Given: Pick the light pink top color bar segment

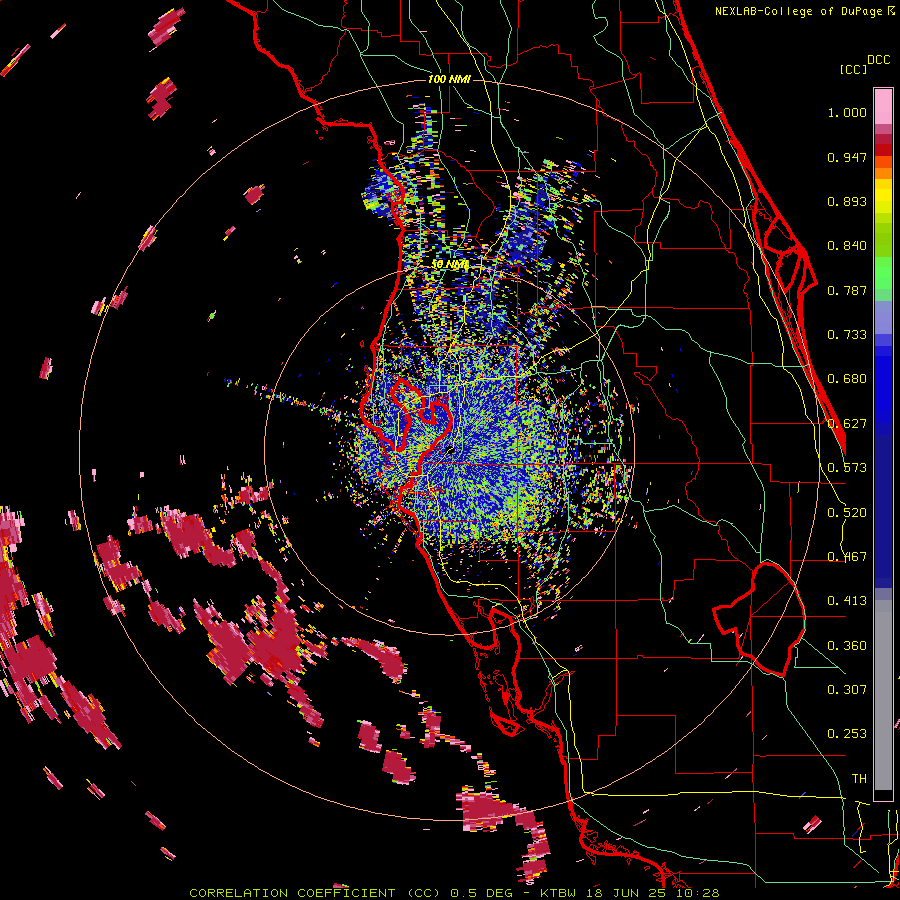Looking at the screenshot, I should coord(883,106).
